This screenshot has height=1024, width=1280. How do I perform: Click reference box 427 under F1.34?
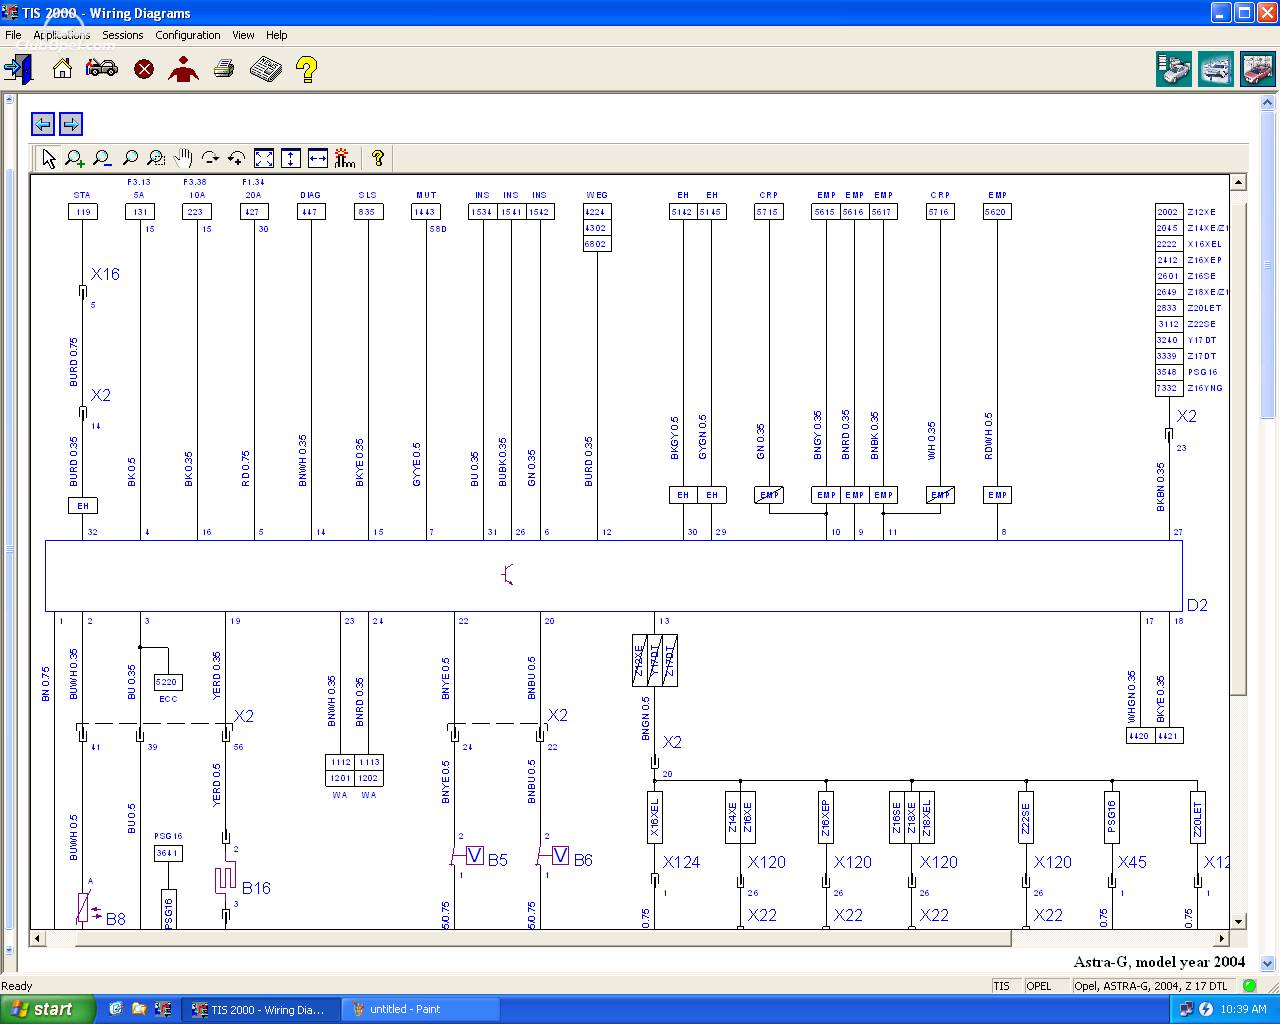253,212
